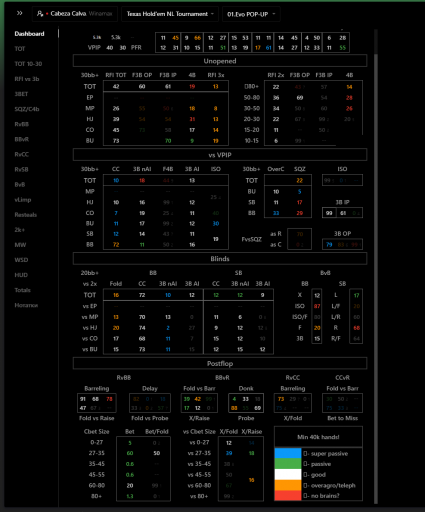The image size is (425, 512).
Task: Click the blue super passive color swatch
Action: pyautogui.click(x=288, y=453)
